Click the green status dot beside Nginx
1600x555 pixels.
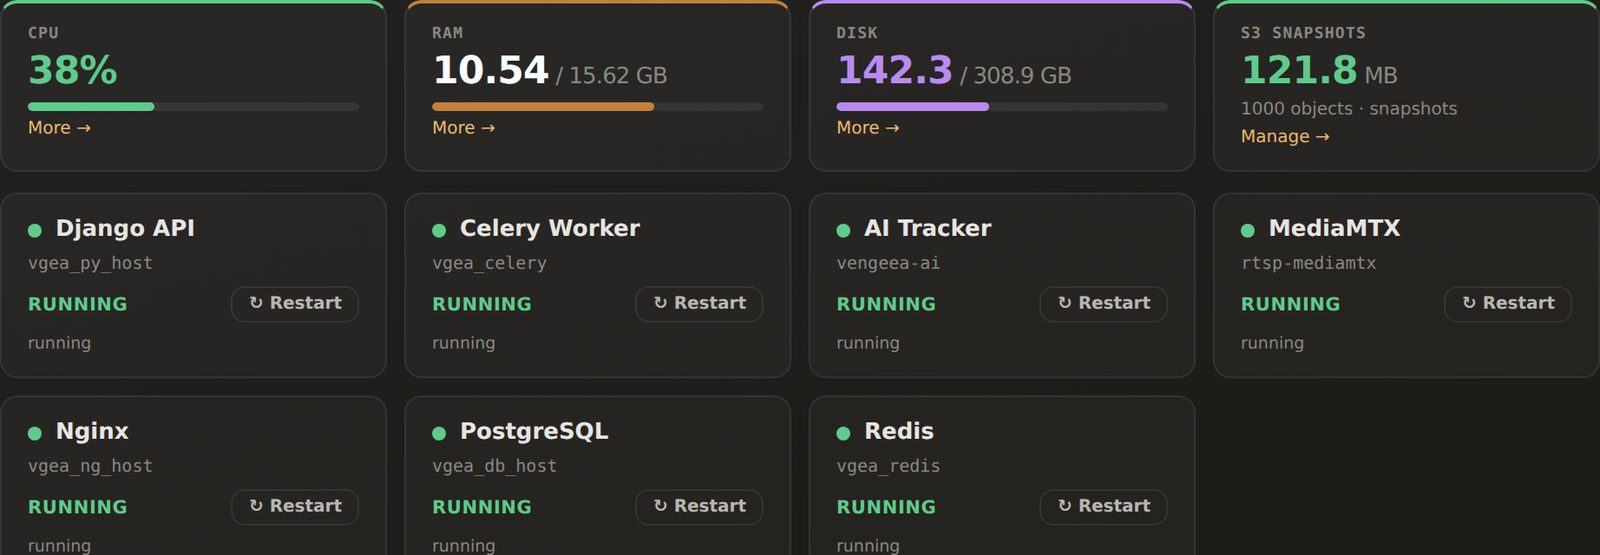(35, 433)
